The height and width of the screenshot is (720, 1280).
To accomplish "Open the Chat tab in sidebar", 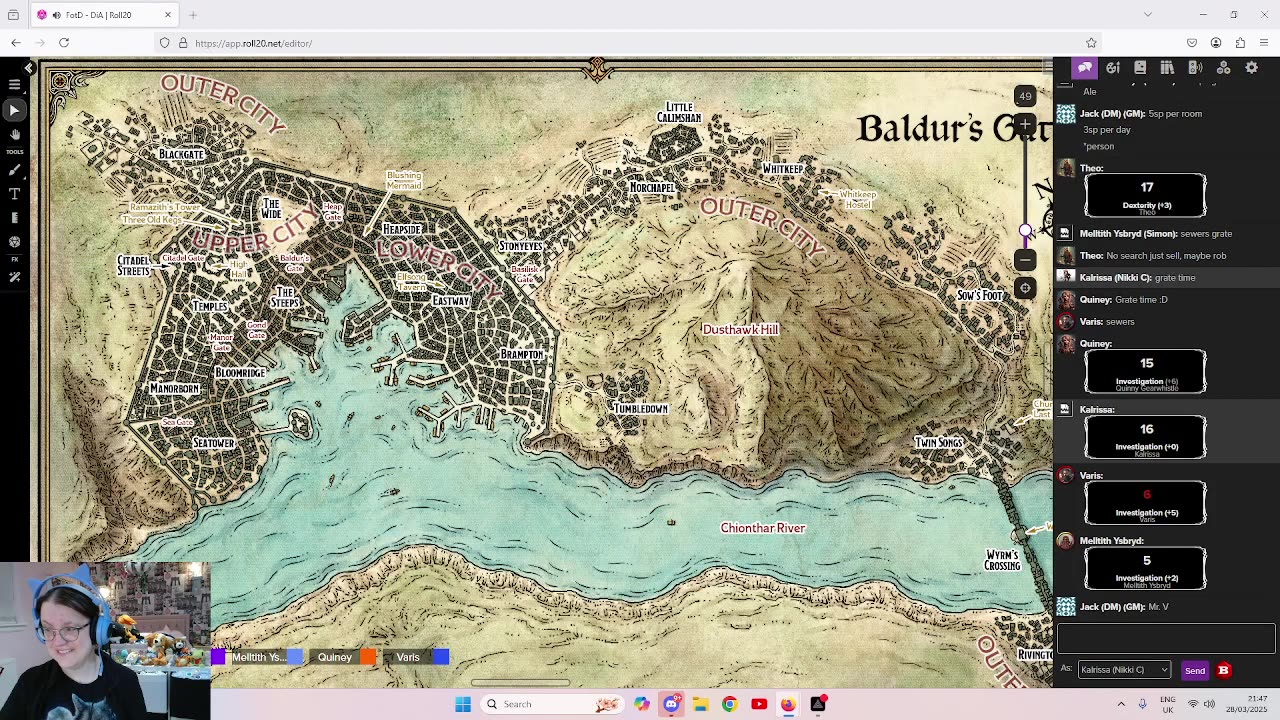I will click(x=1085, y=67).
